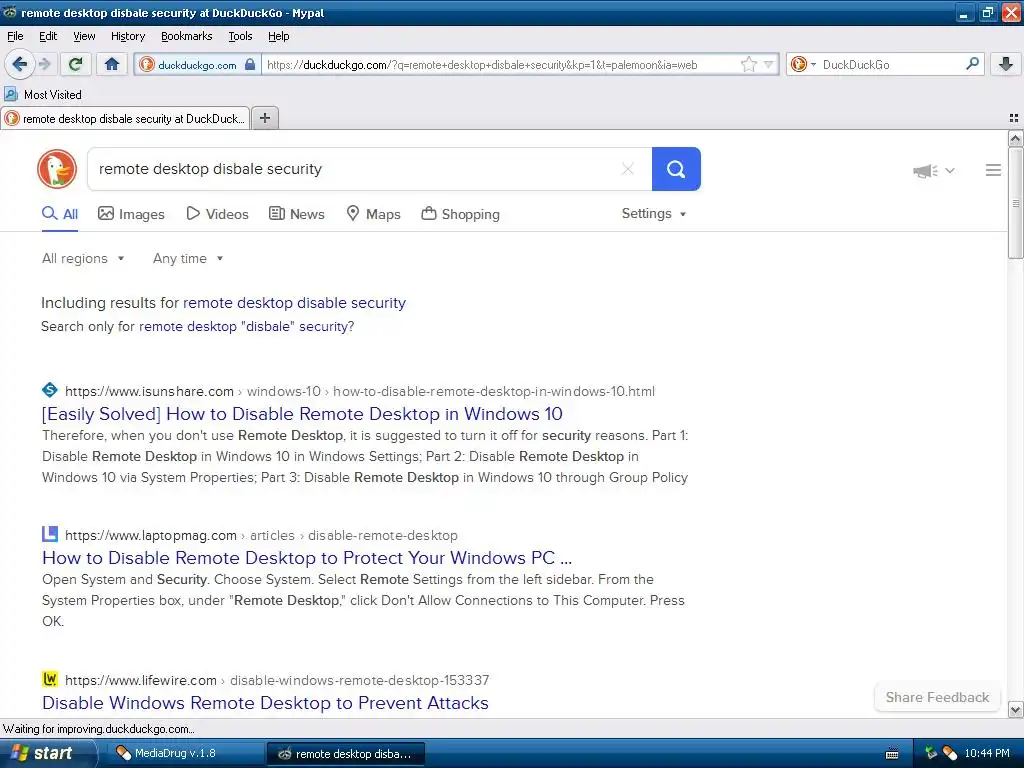
Task: Click the isunshare favicon icon
Action: [50, 391]
